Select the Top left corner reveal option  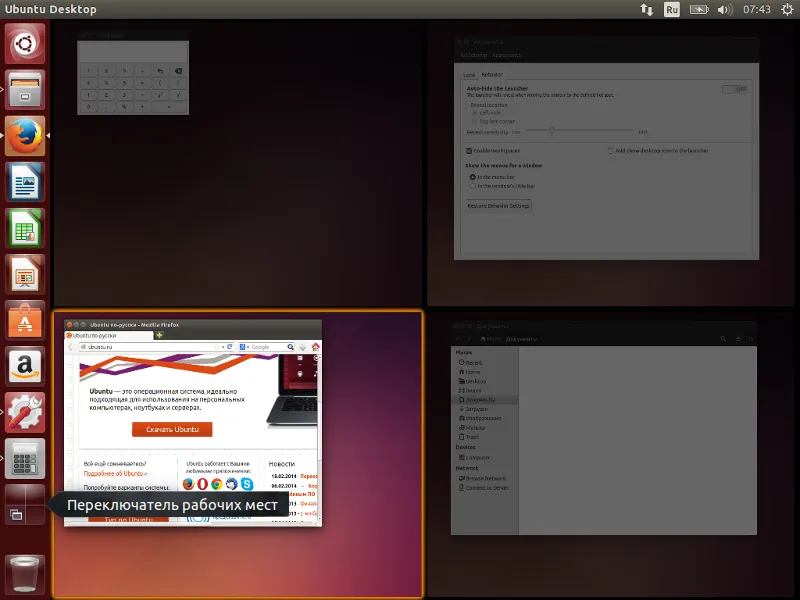474,121
